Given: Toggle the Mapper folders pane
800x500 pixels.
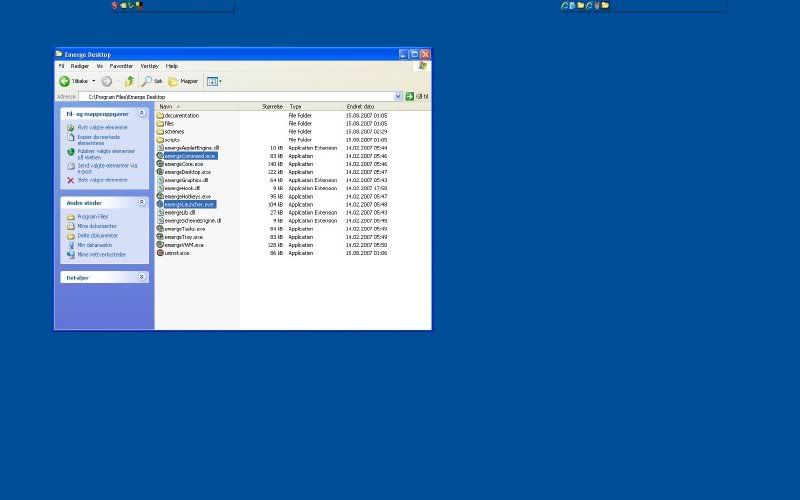Looking at the screenshot, I should pos(183,81).
